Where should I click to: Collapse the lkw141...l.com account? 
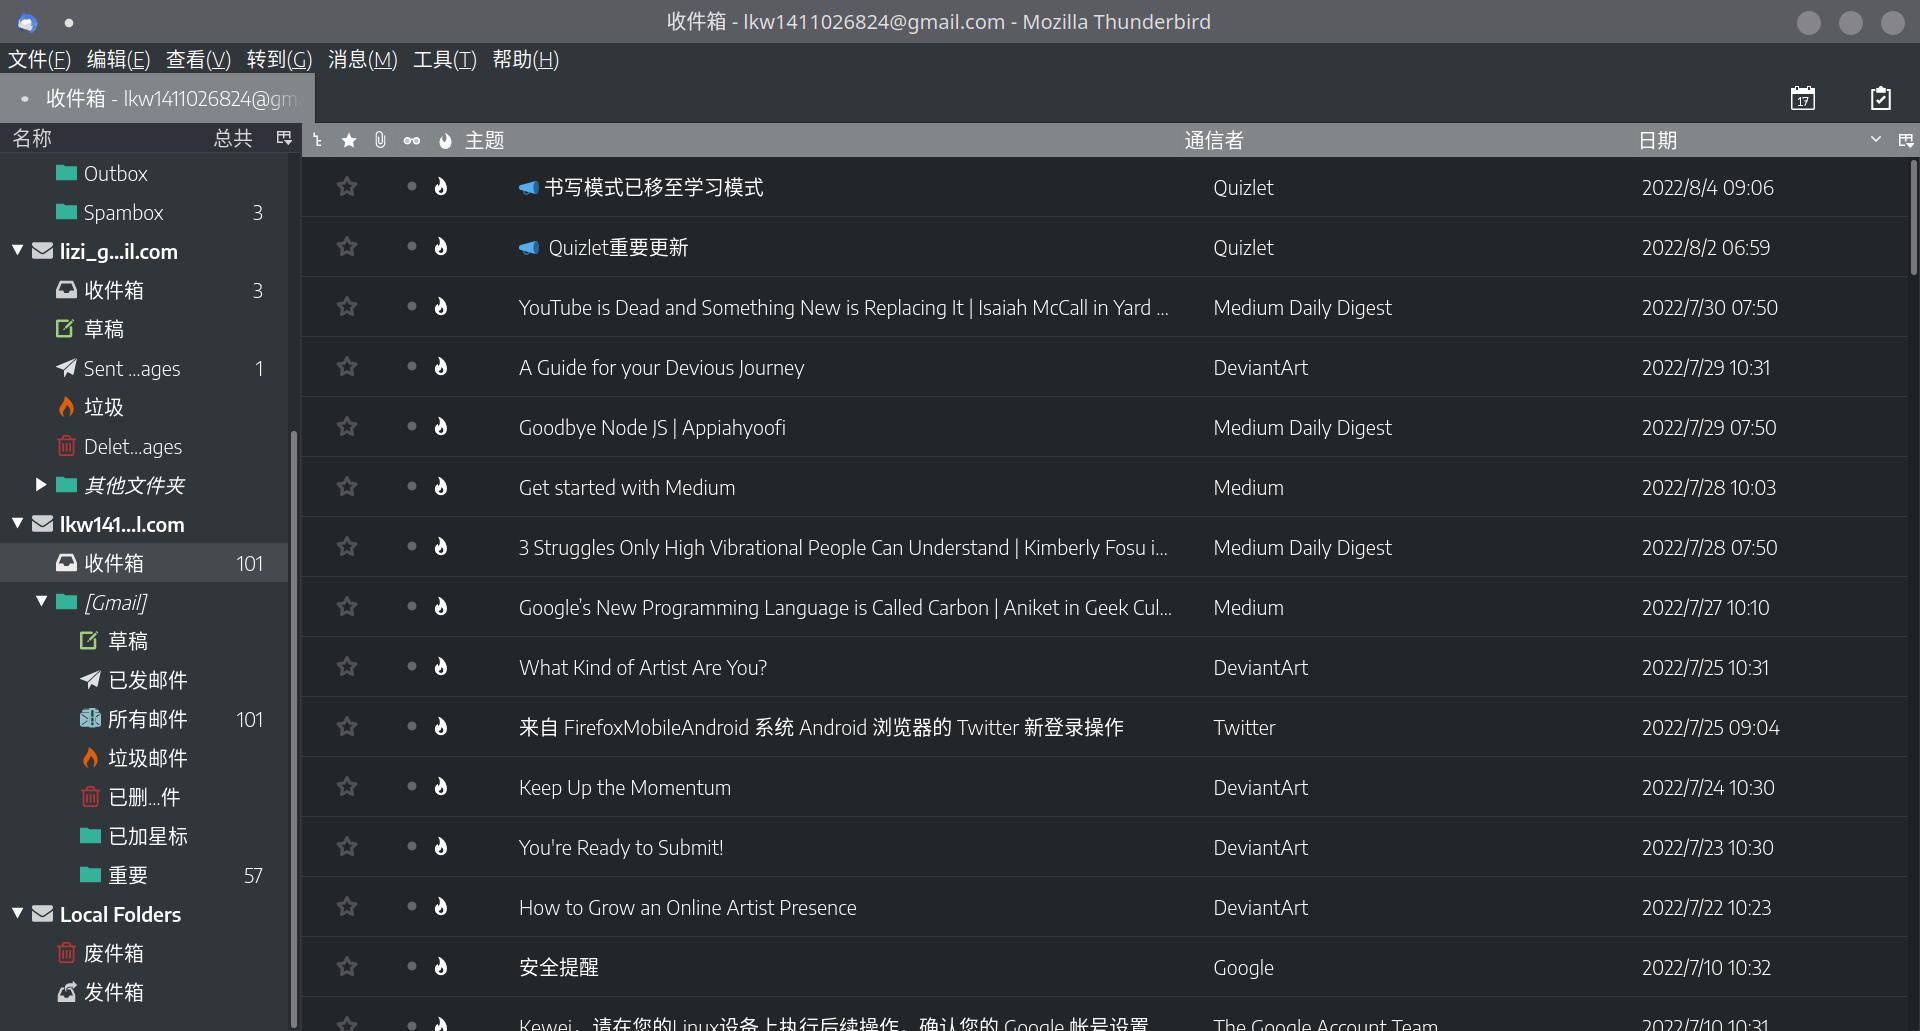pos(17,523)
